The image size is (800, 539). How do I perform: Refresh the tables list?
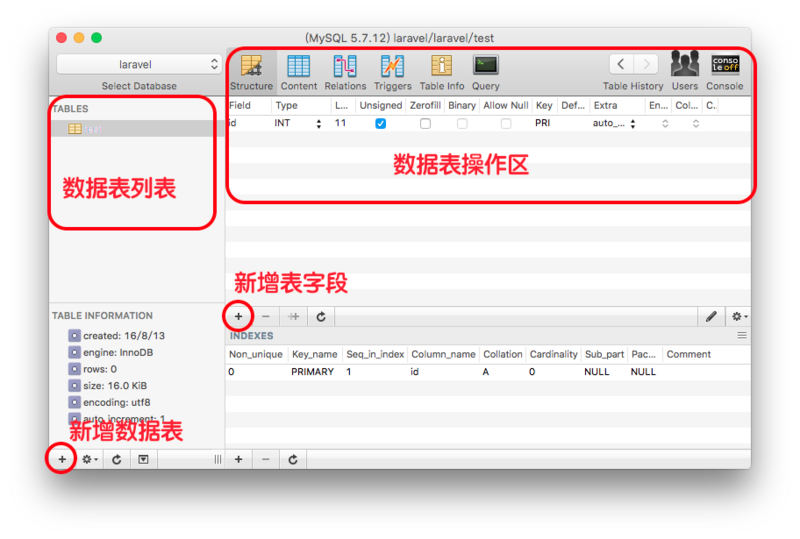click(117, 459)
